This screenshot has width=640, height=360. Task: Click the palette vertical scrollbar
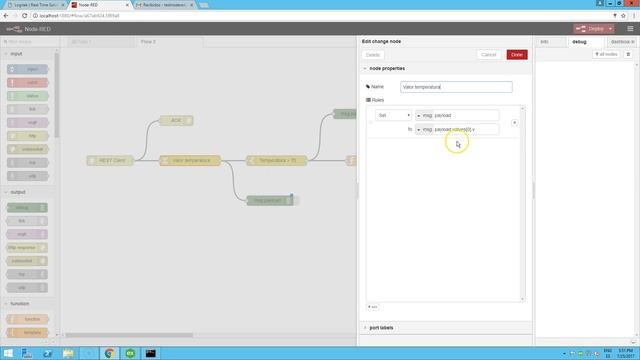tap(57, 96)
